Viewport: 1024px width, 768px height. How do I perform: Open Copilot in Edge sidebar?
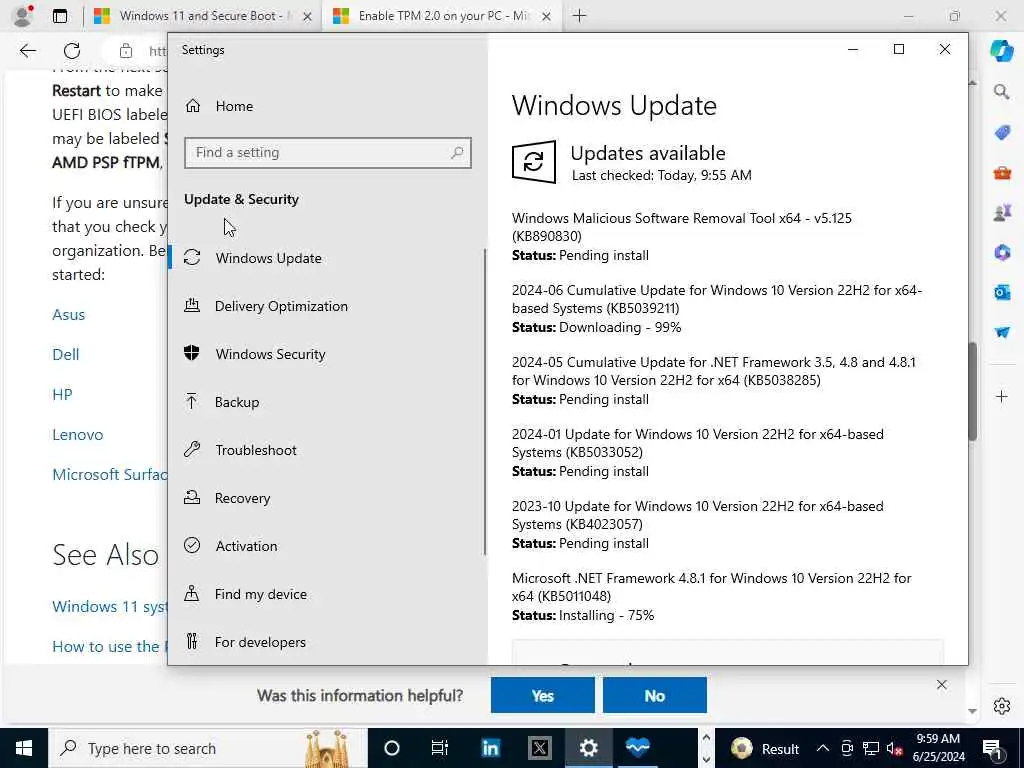(1001, 51)
